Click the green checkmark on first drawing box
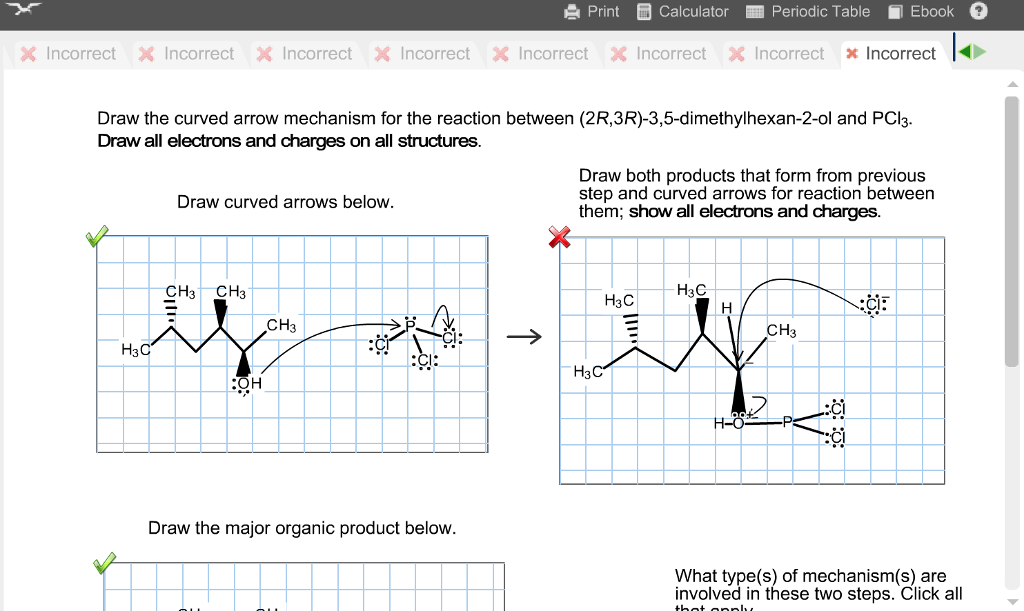The image size is (1024, 611). click(x=97, y=236)
